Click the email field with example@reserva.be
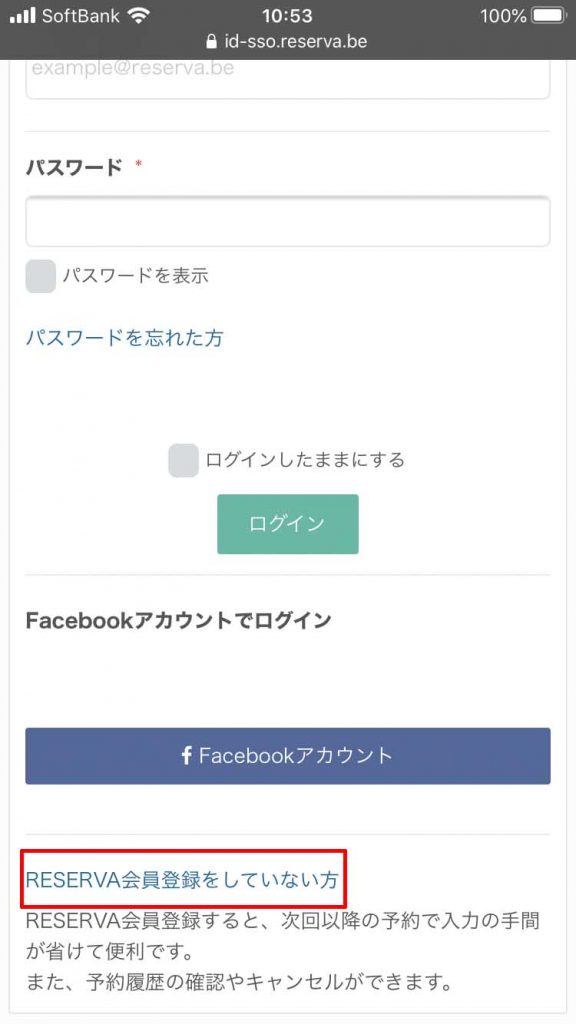576x1024 pixels. 288,78
